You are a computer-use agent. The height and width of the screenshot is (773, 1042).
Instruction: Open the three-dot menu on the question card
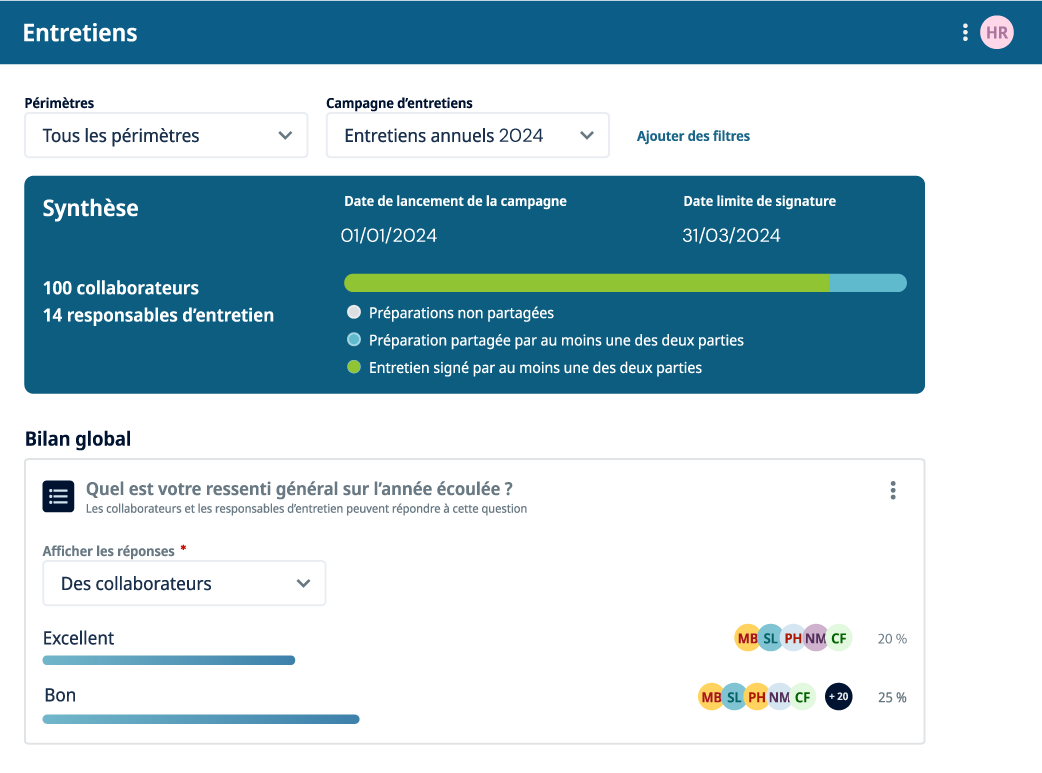click(x=893, y=490)
